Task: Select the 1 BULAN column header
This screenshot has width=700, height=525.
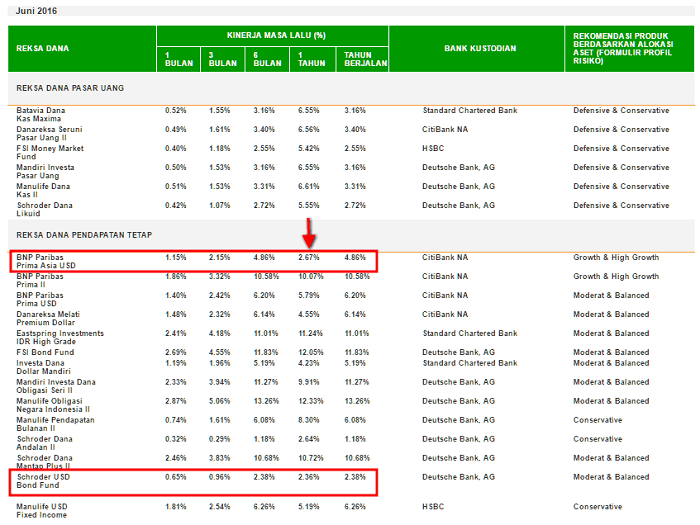Action: pos(179,59)
